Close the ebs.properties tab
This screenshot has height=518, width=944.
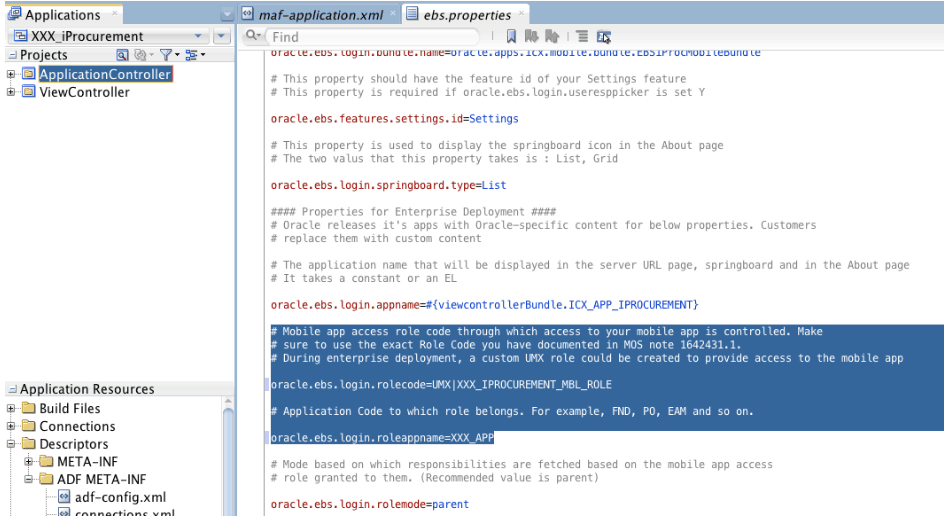click(x=521, y=13)
